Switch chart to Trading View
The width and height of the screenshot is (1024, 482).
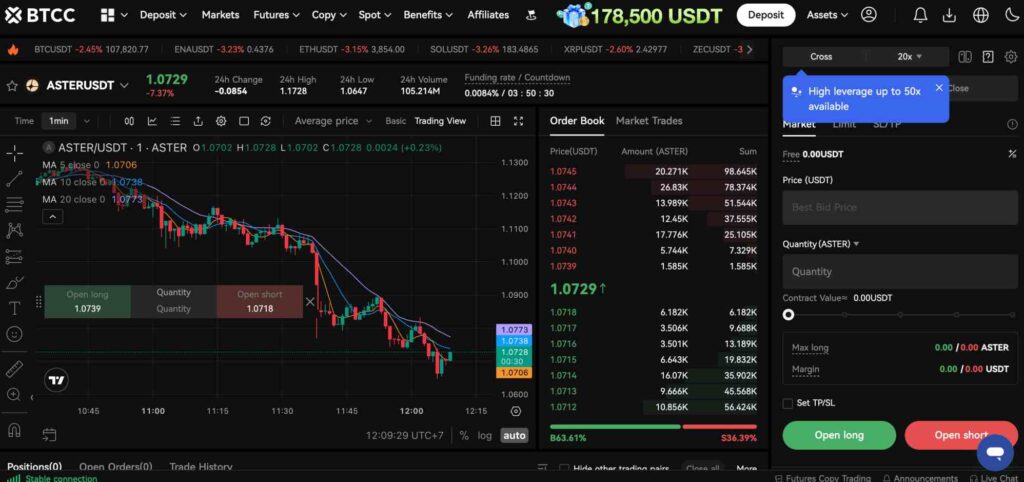(x=440, y=121)
